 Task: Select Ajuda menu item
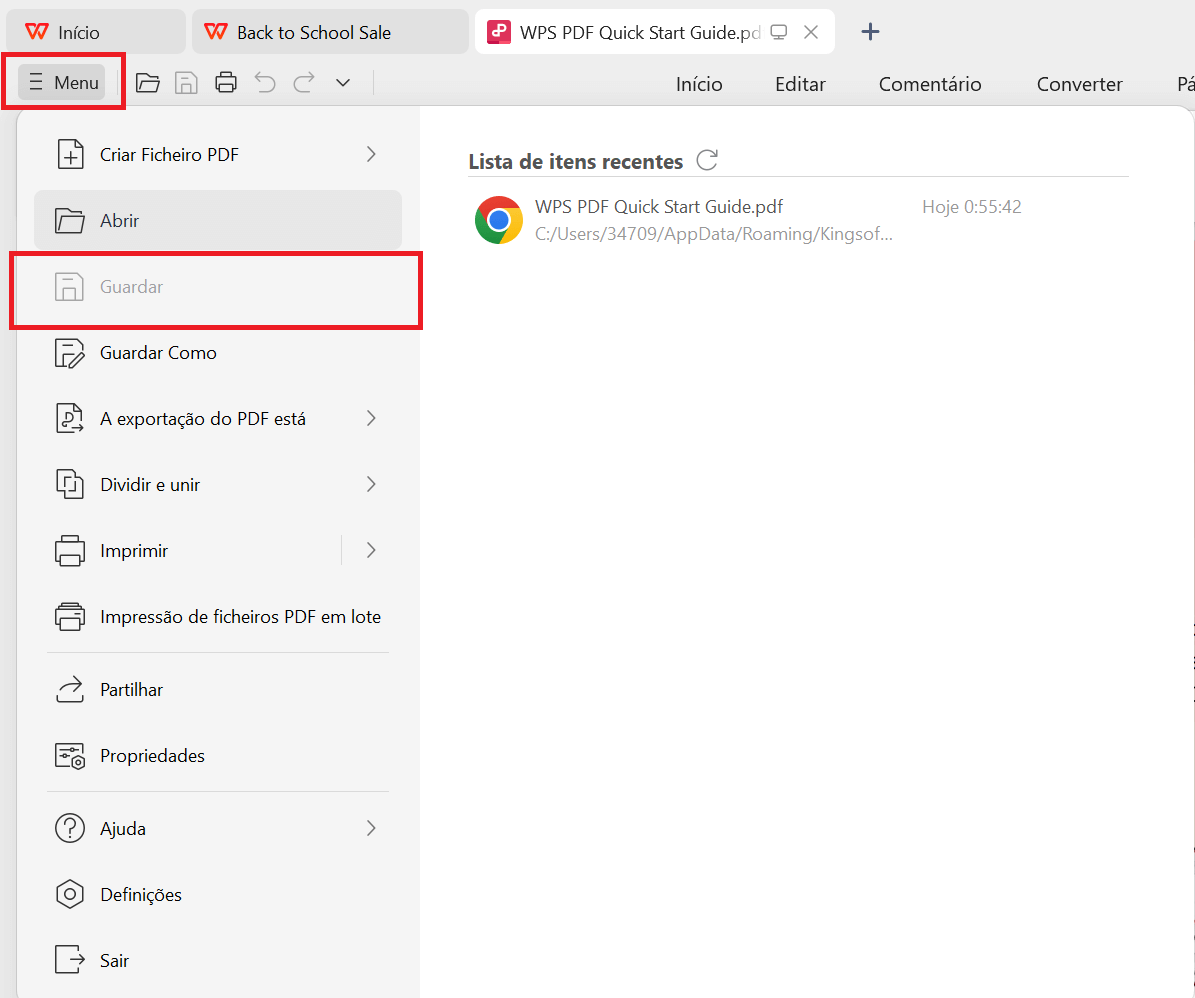pyautogui.click(x=218, y=828)
